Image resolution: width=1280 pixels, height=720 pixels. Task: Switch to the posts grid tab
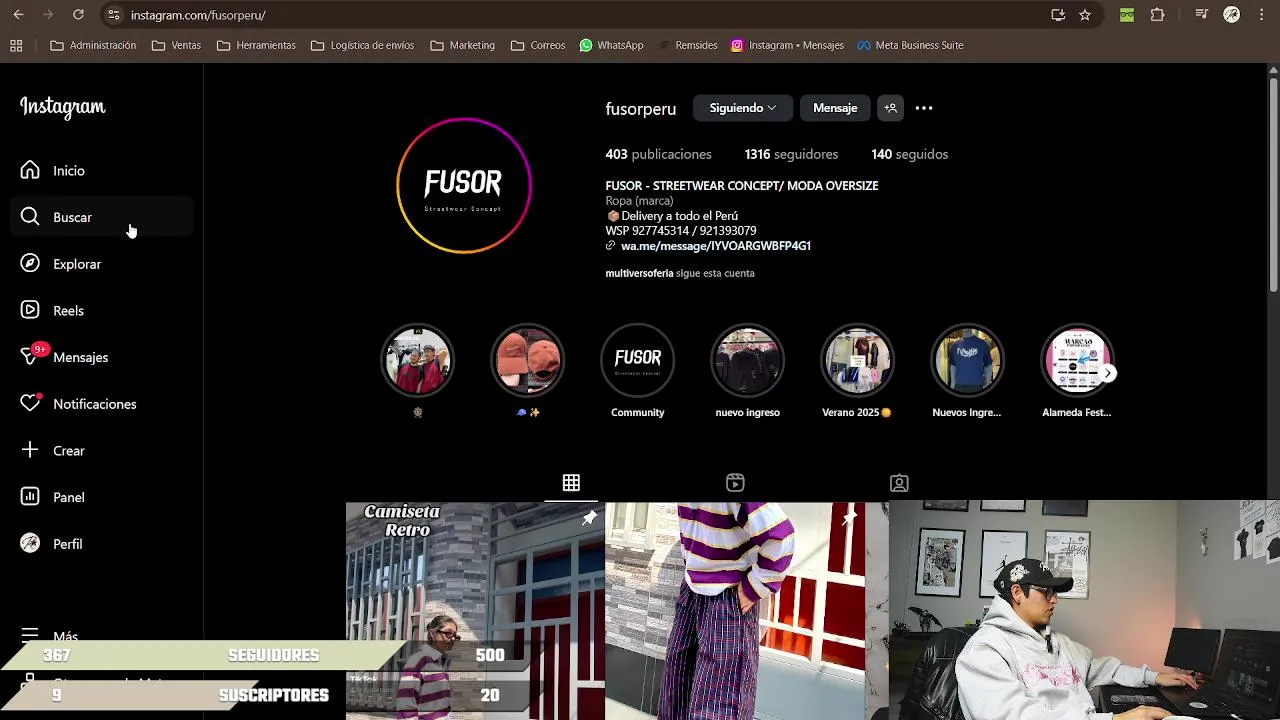(571, 483)
